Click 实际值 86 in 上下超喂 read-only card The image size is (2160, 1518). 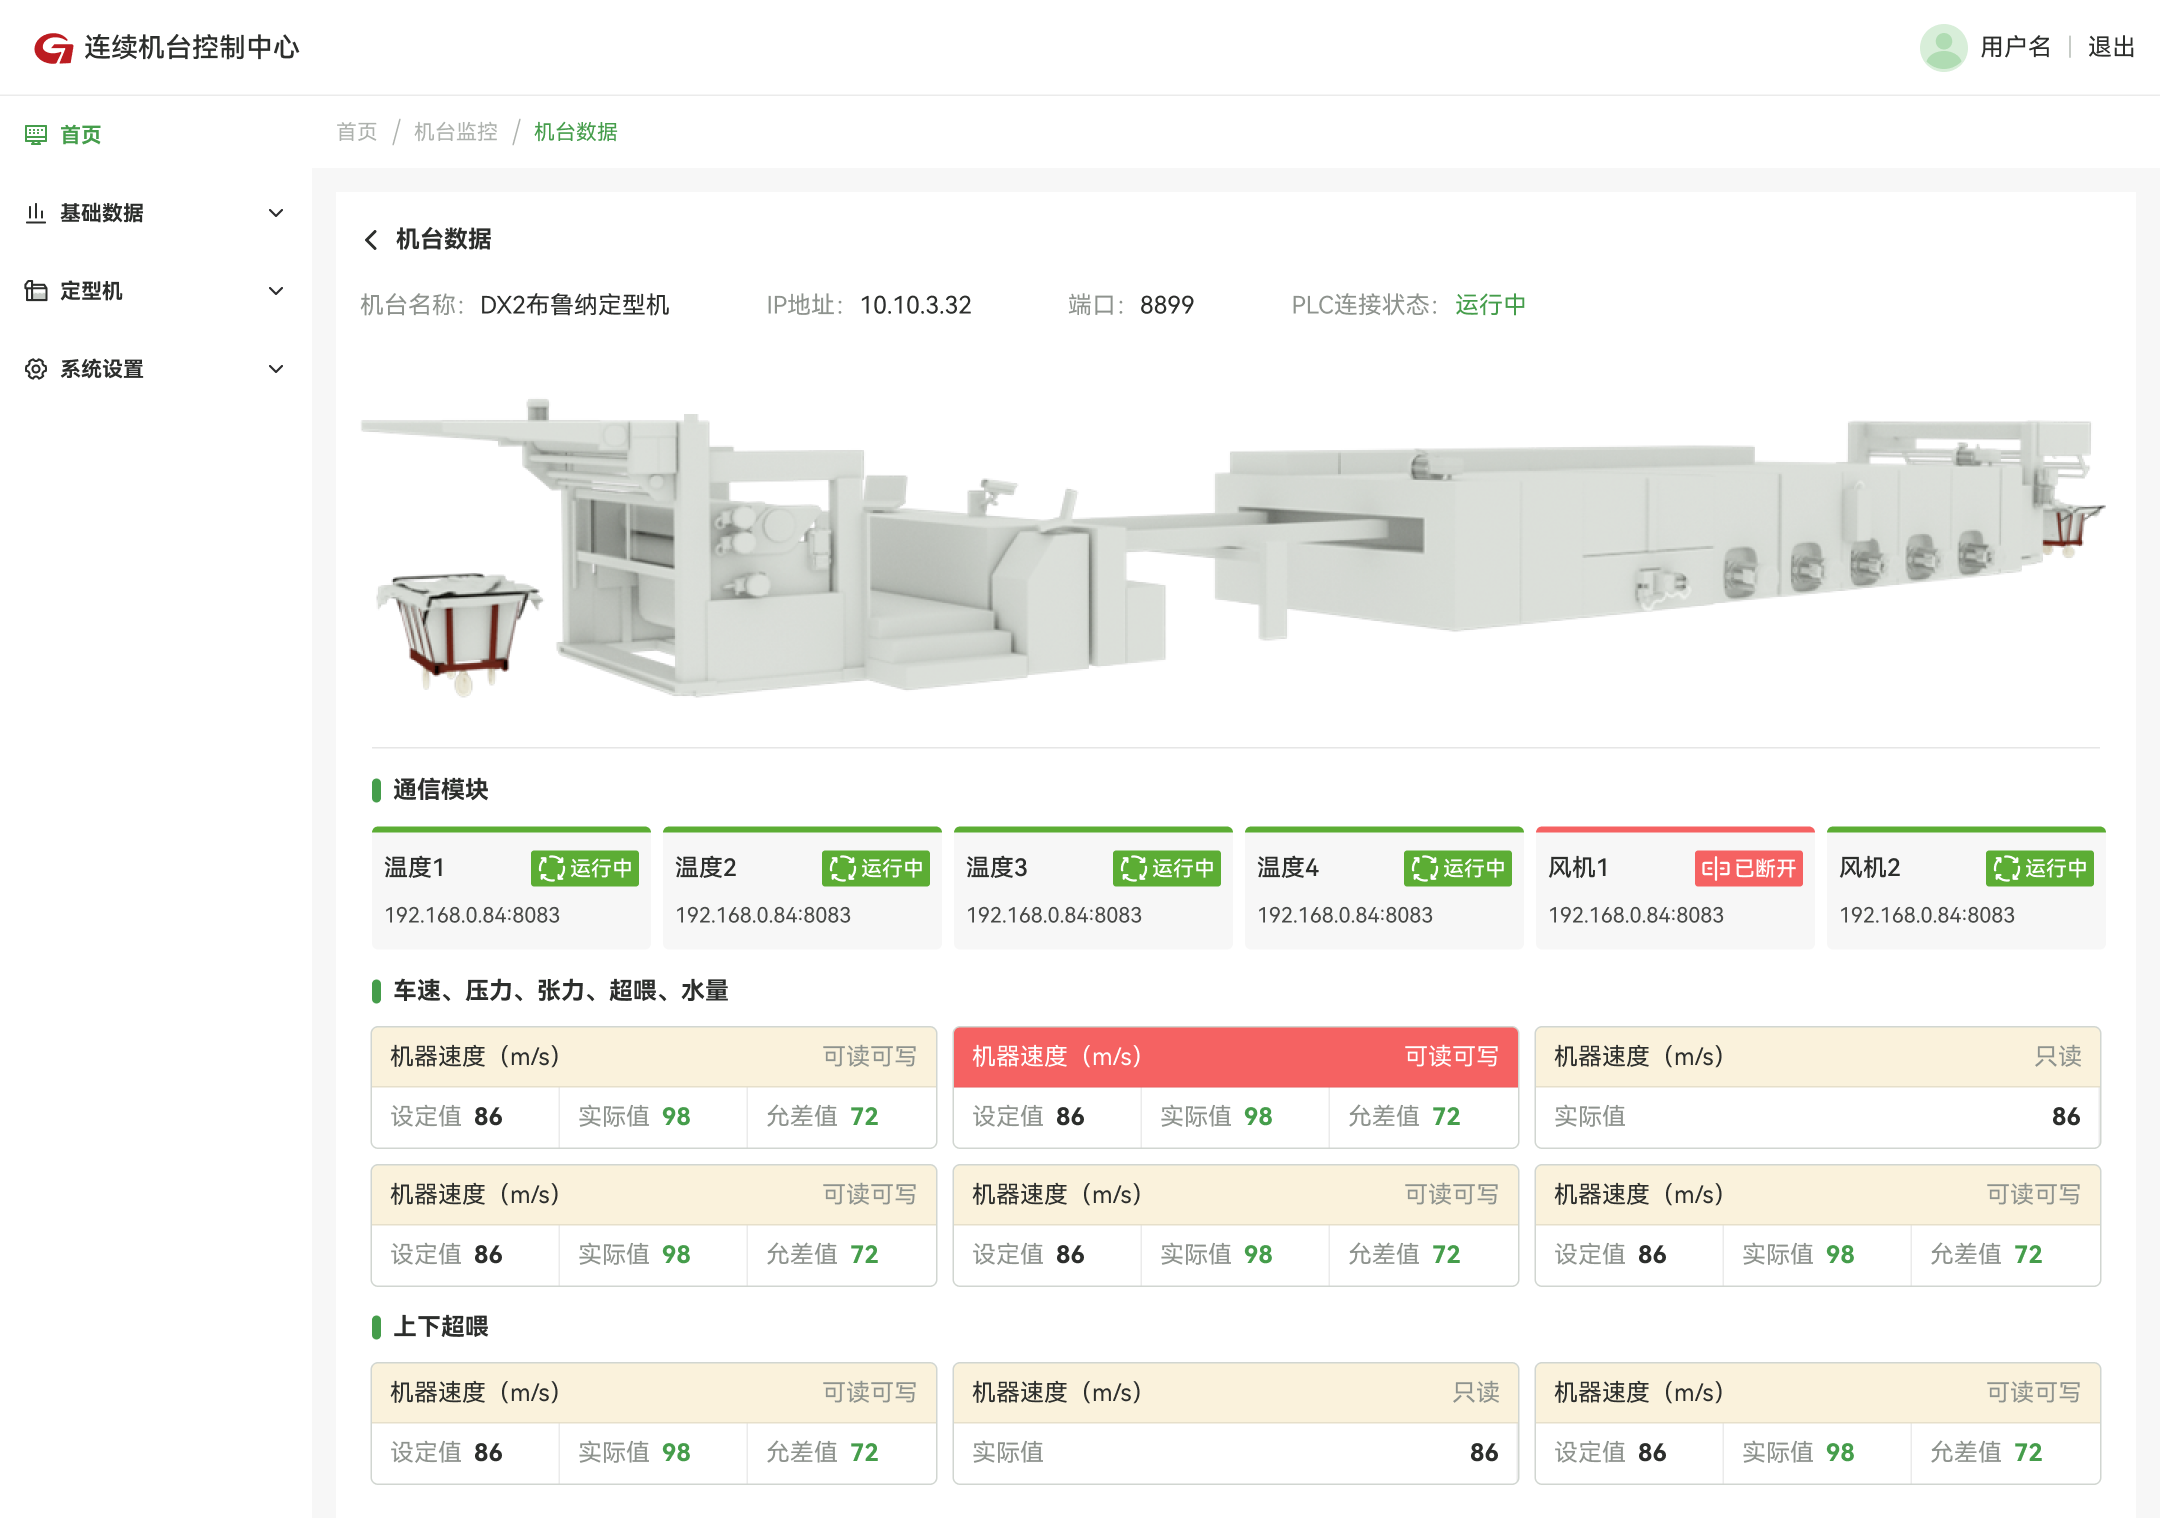point(1235,1453)
